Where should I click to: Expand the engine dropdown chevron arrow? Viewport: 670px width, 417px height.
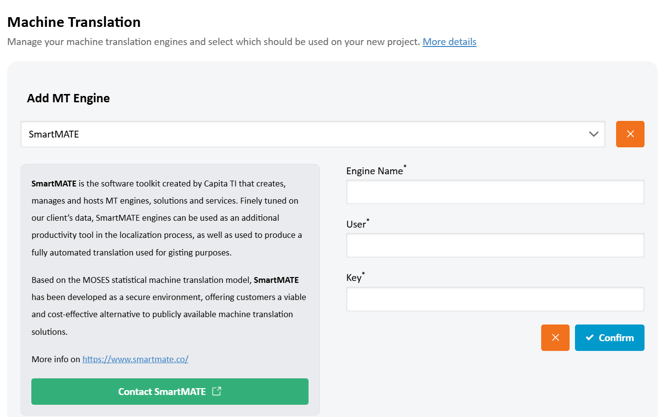[x=593, y=134]
